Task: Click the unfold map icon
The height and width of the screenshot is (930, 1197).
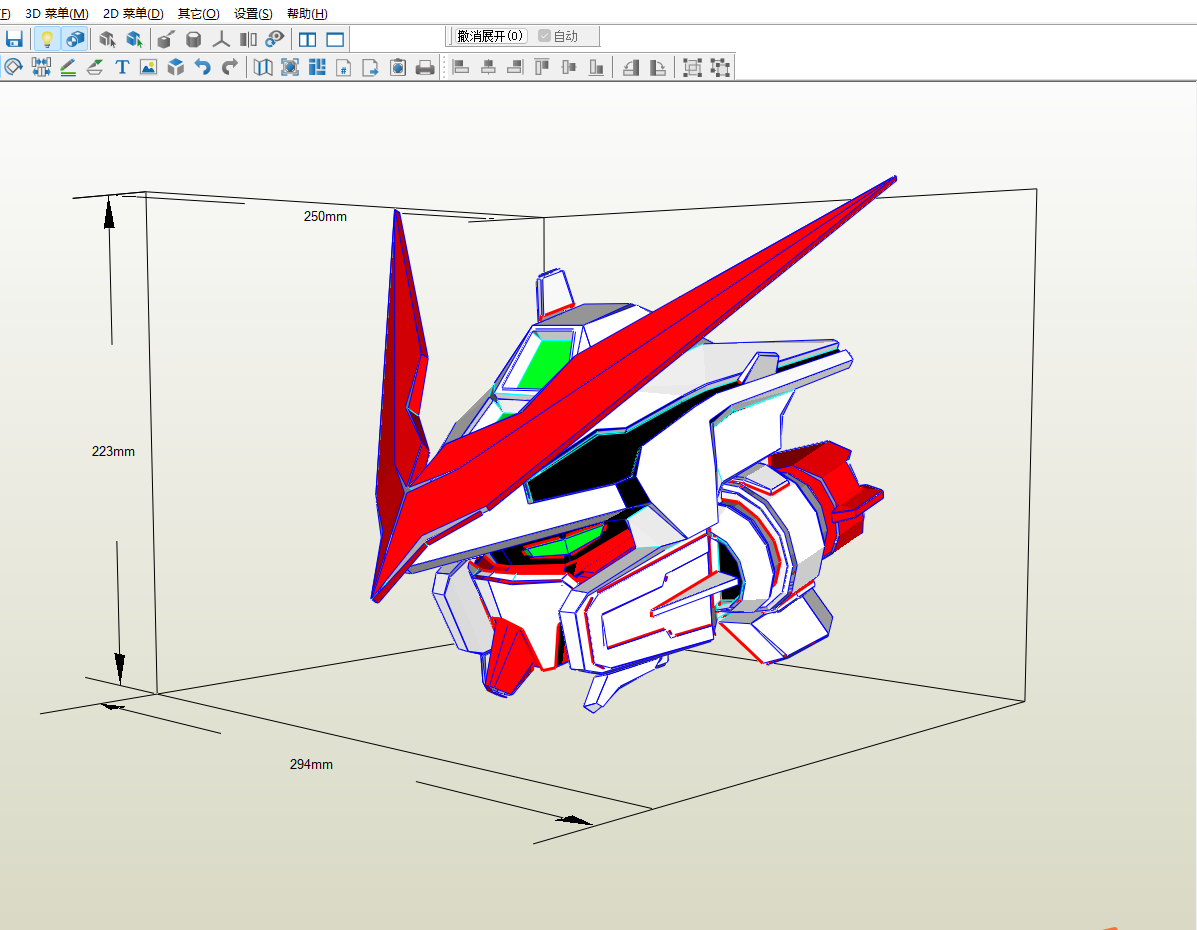Action: (x=263, y=67)
